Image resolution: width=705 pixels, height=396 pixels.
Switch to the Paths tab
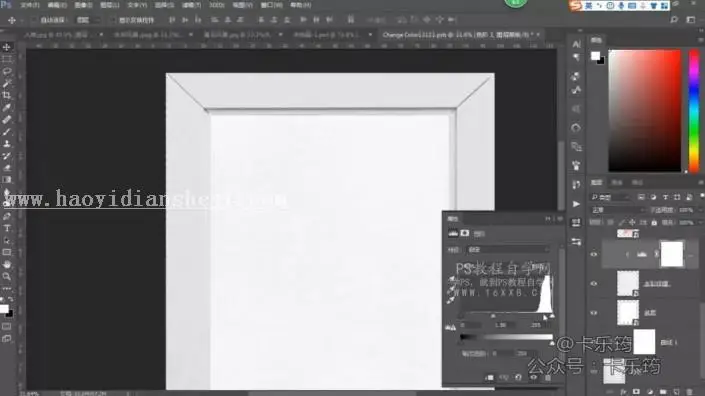638,182
